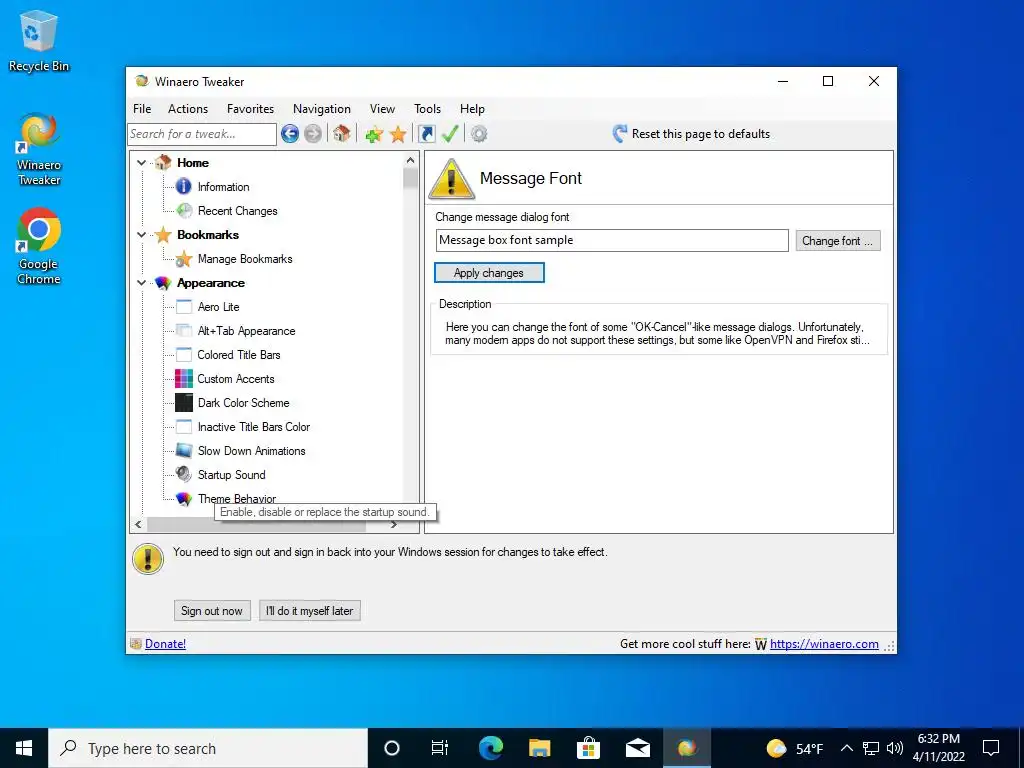Screen dimensions: 1024x768
Task: Choose I'll do it myself later
Action: tap(310, 611)
